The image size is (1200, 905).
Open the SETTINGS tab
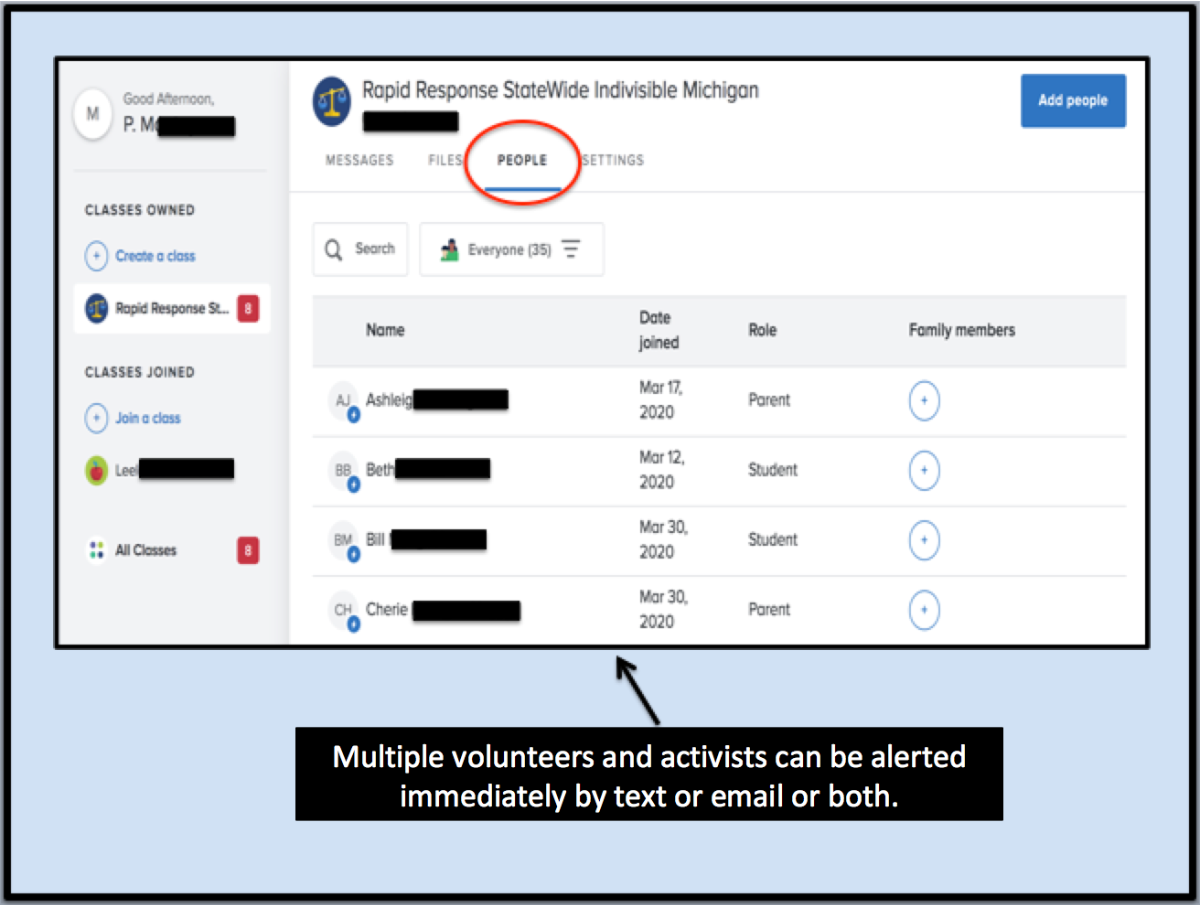pos(613,160)
